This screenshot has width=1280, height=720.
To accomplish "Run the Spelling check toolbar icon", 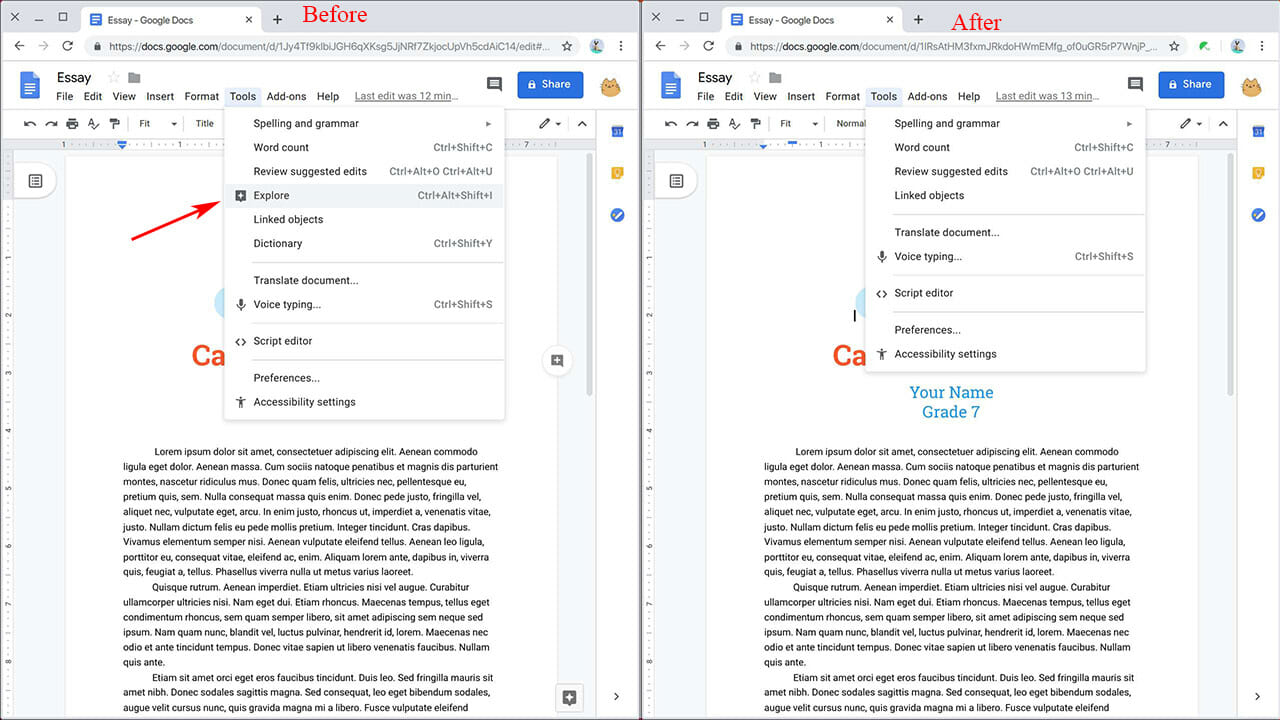I will [x=92, y=123].
